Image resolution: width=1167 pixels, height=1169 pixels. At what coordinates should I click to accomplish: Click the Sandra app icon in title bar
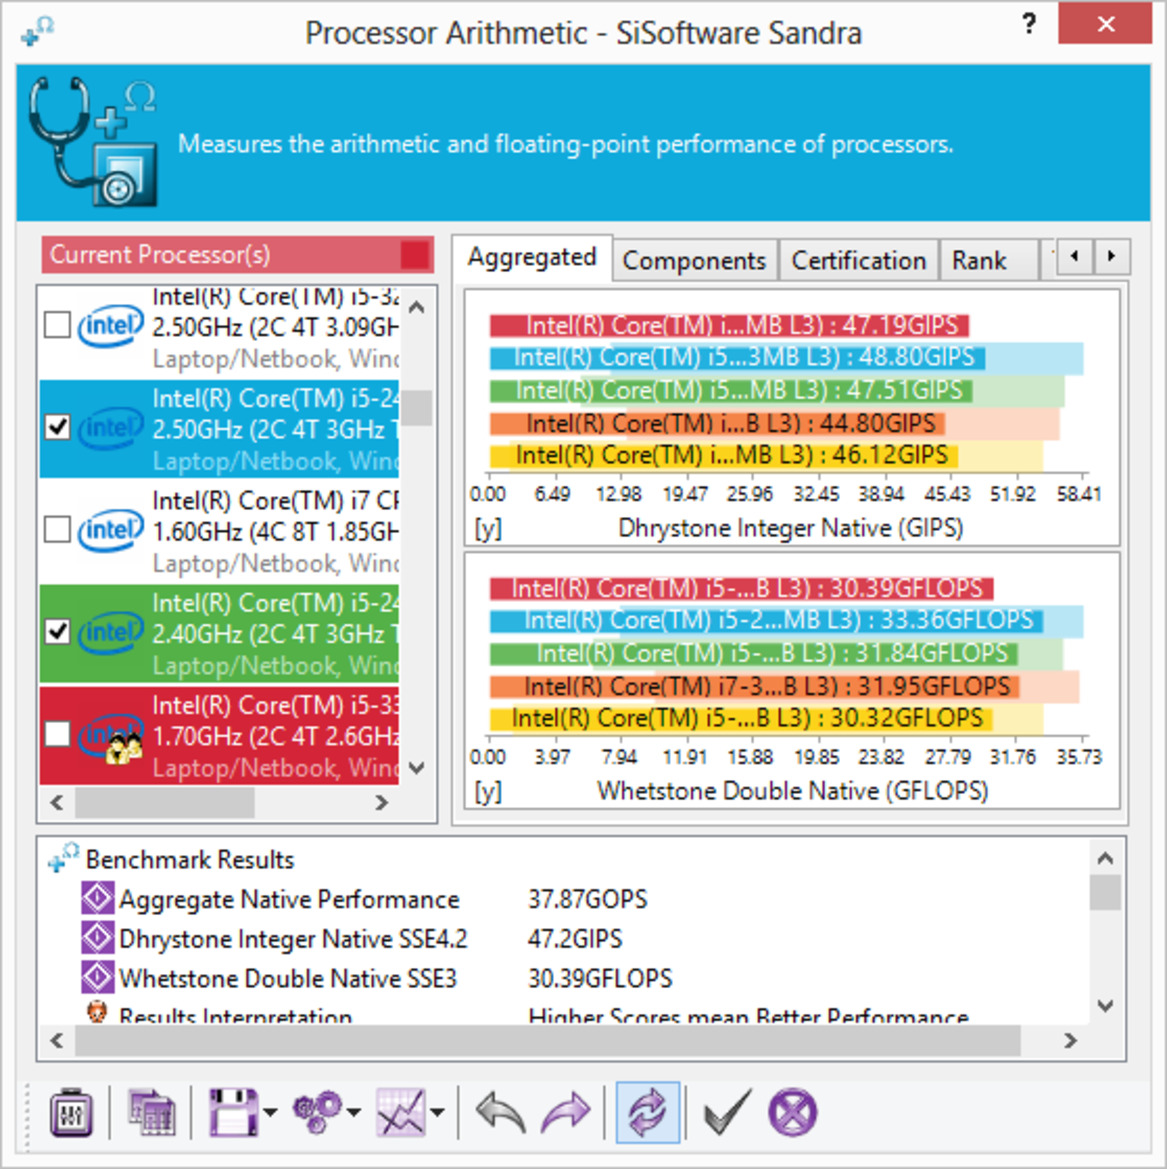tap(38, 32)
